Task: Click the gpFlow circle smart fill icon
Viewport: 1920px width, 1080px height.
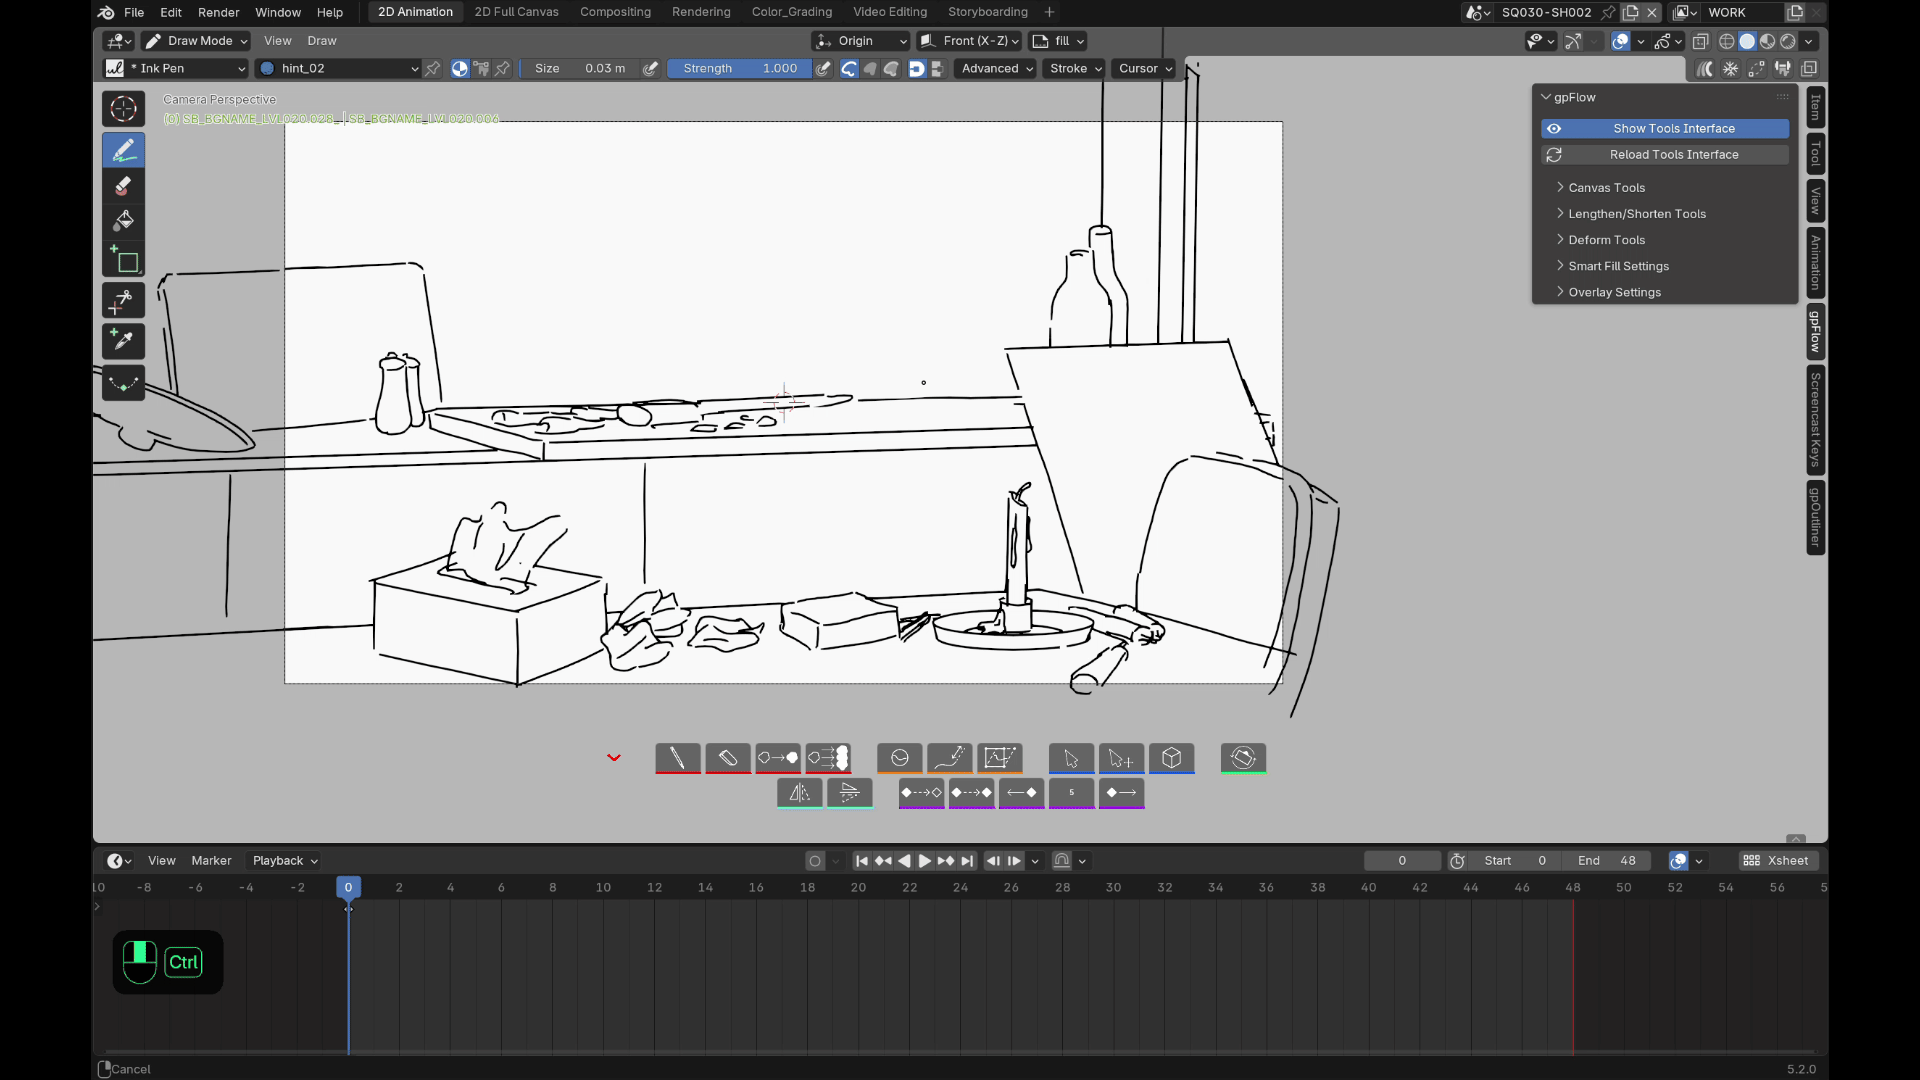Action: coord(899,758)
